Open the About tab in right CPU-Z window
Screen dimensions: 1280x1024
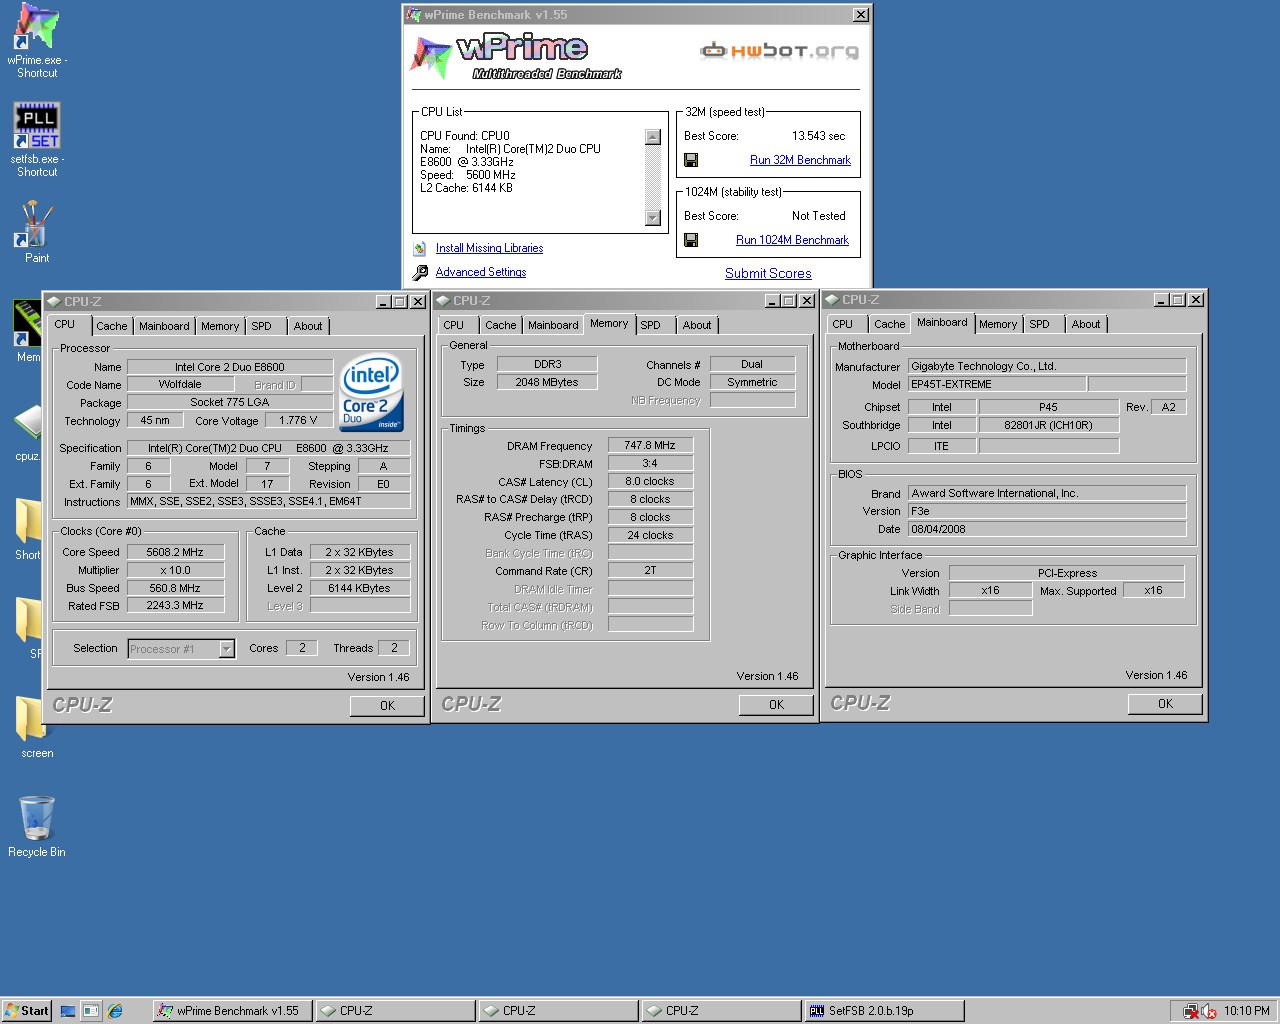click(x=1086, y=324)
